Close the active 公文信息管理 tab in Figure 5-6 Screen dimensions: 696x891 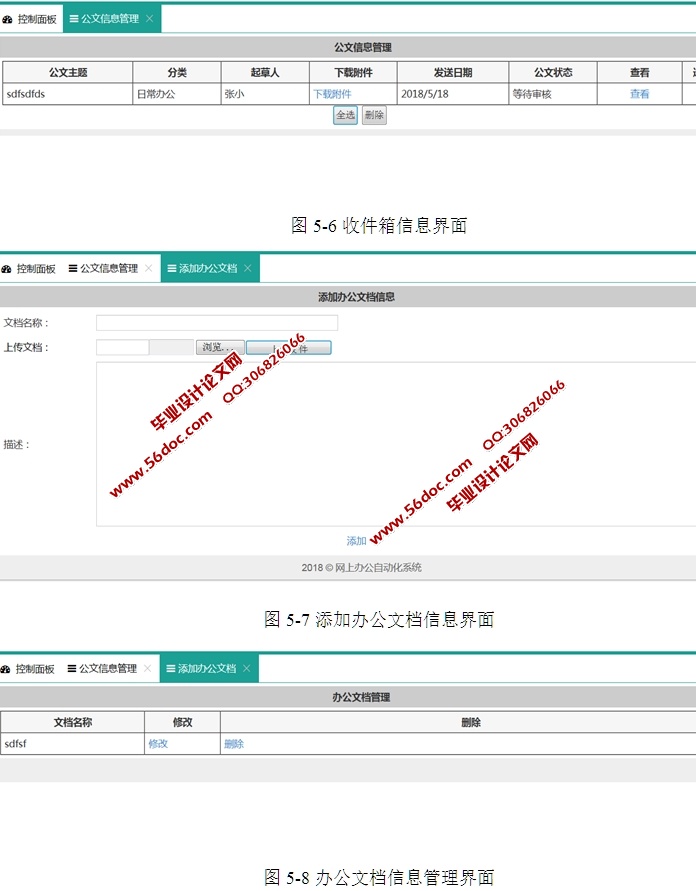click(150, 19)
